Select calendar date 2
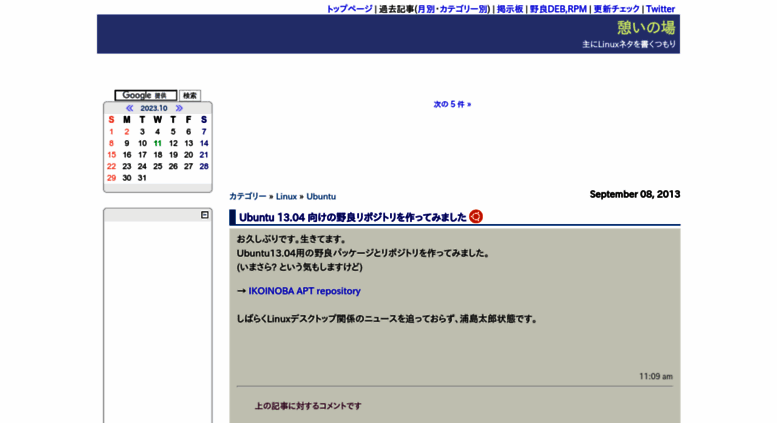Image resolution: width=777 pixels, height=423 pixels. click(x=126, y=132)
